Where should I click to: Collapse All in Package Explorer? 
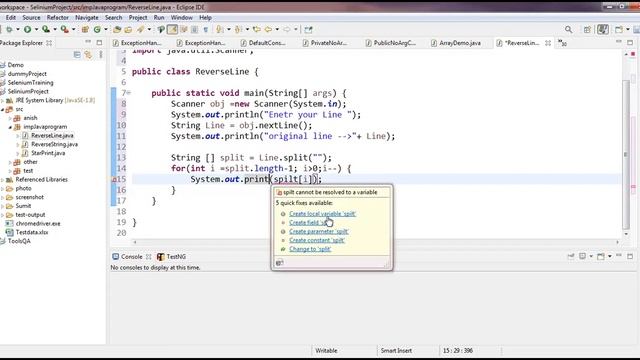(77, 54)
